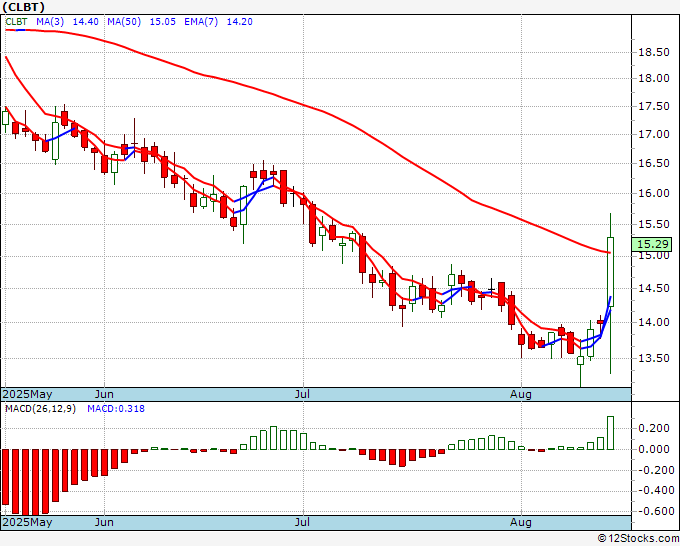This screenshot has width=680, height=546.
Task: Click the 15.50 price axis label
Action: (654, 224)
